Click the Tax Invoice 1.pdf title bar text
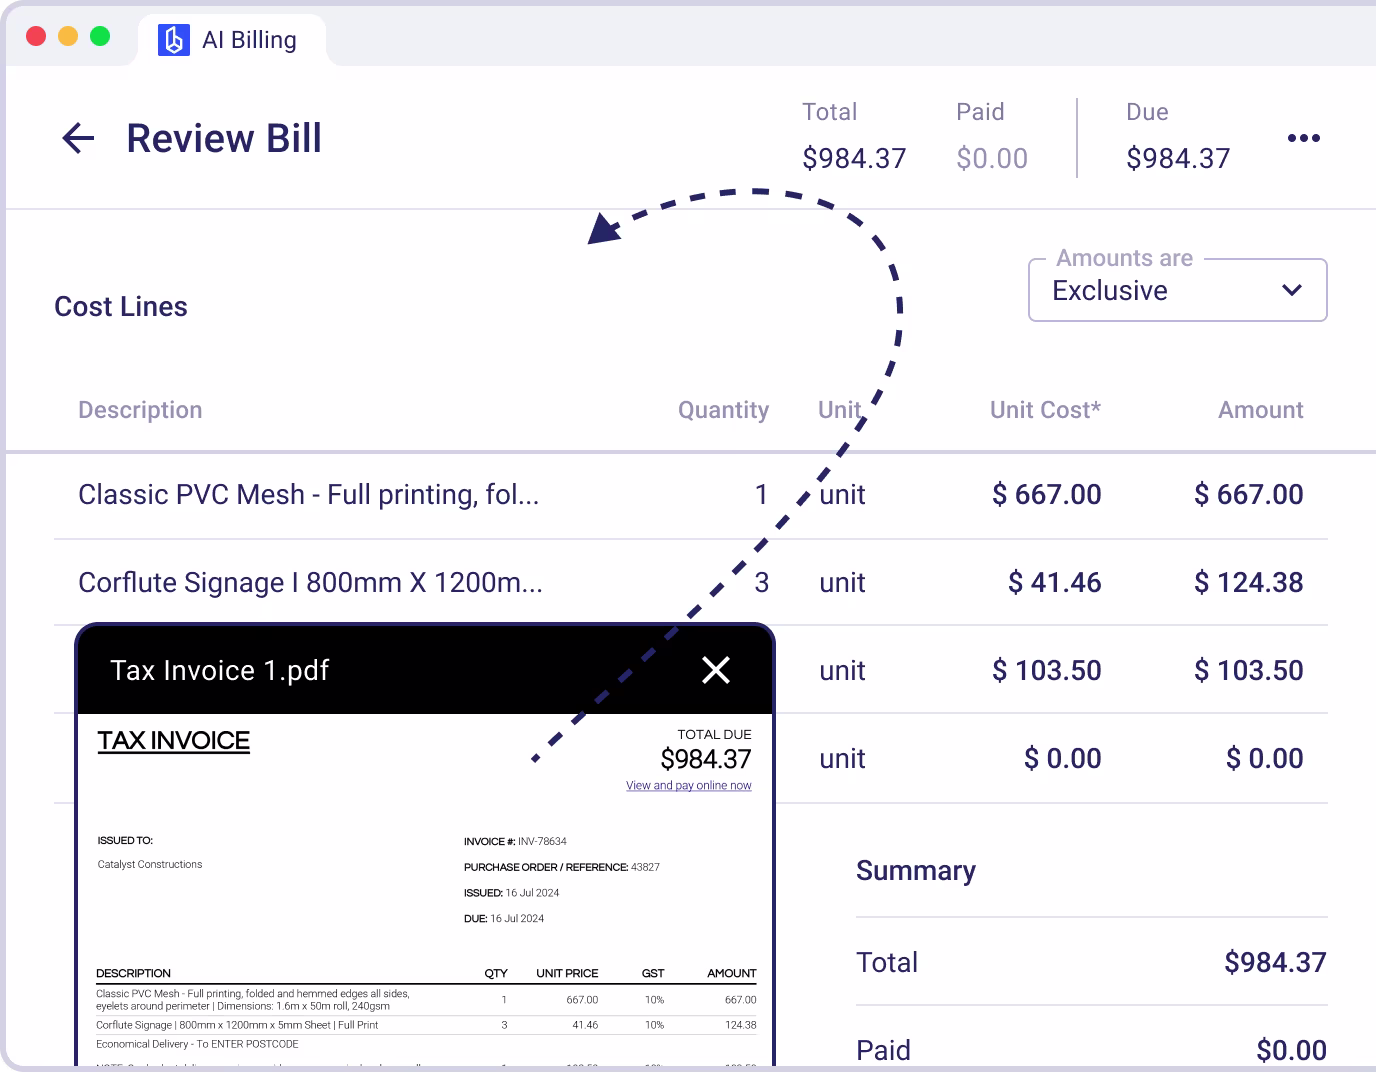 [220, 670]
